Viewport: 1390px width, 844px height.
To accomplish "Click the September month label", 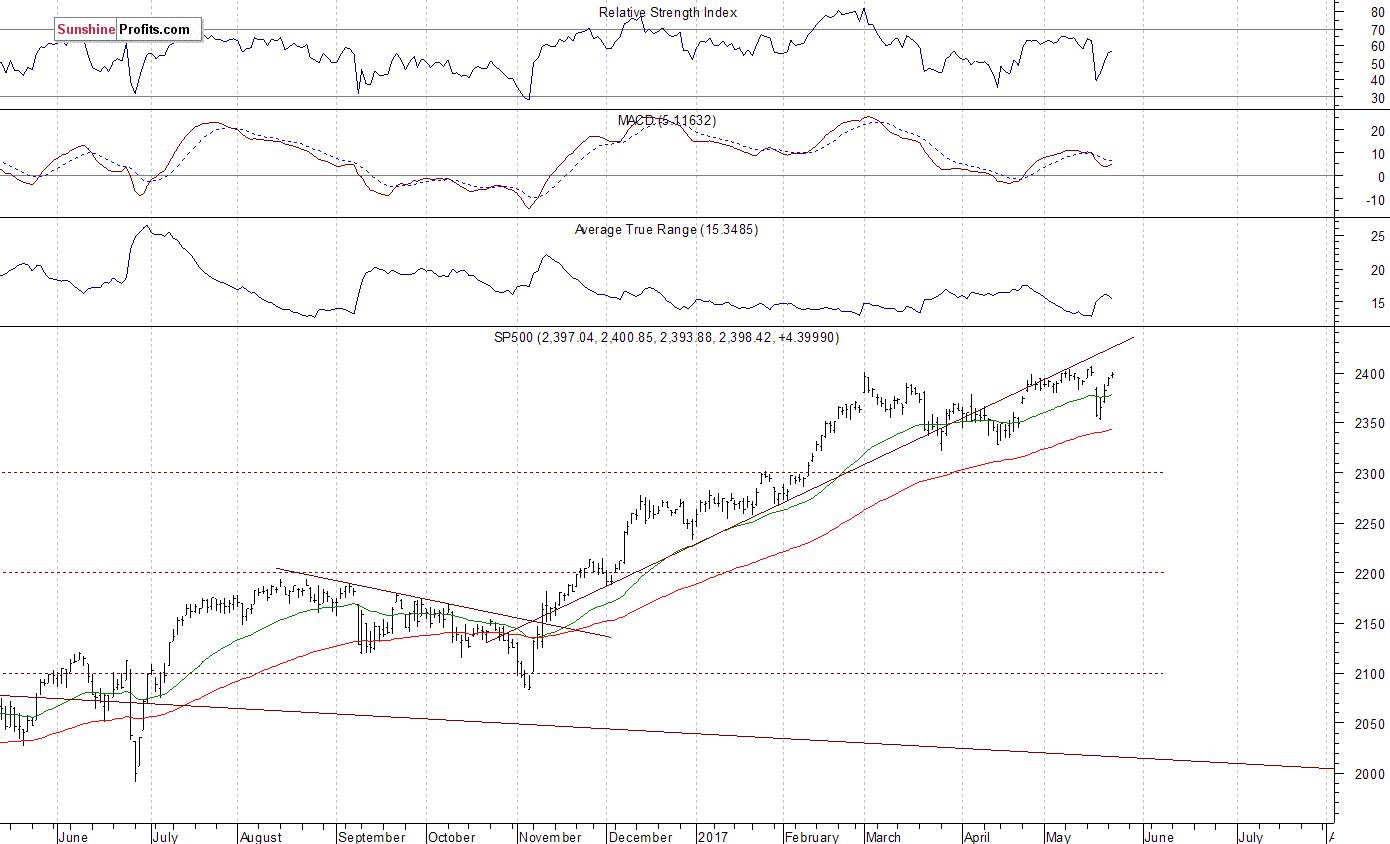I will (374, 837).
